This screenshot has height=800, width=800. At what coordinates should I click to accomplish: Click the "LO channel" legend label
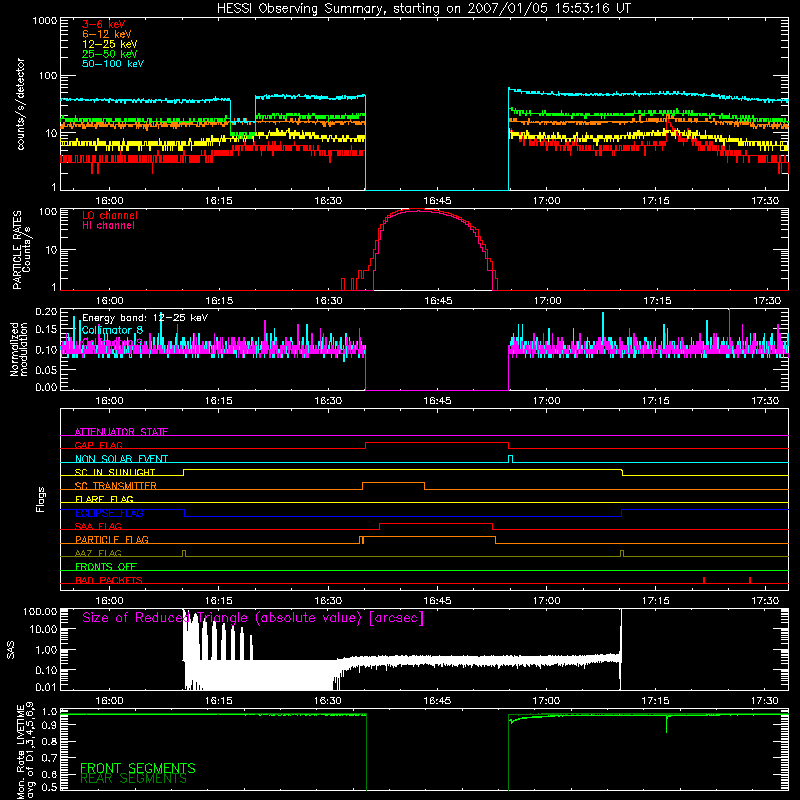(x=110, y=215)
